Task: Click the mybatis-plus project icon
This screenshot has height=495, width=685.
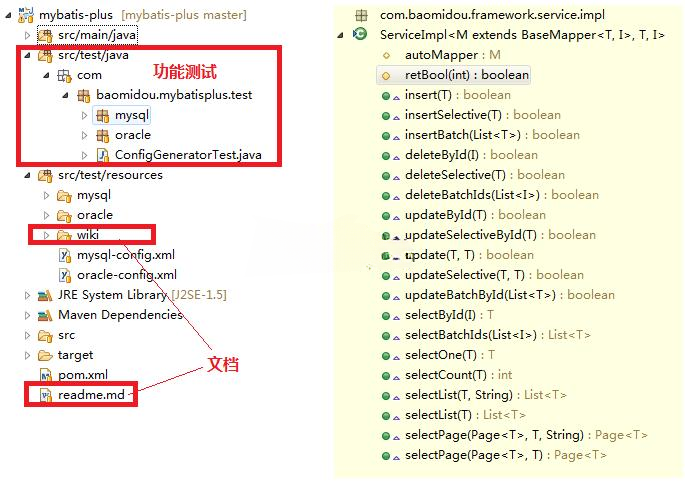Action: coord(26,15)
